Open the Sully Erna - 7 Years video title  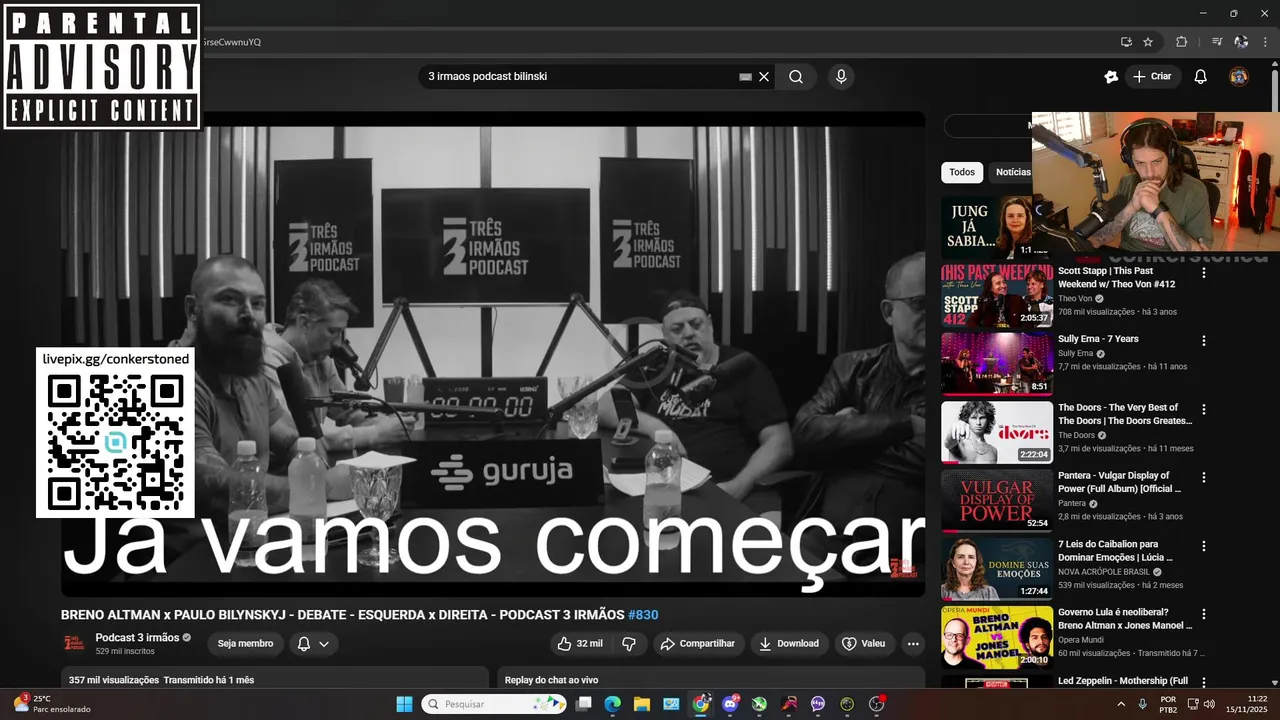point(1098,339)
